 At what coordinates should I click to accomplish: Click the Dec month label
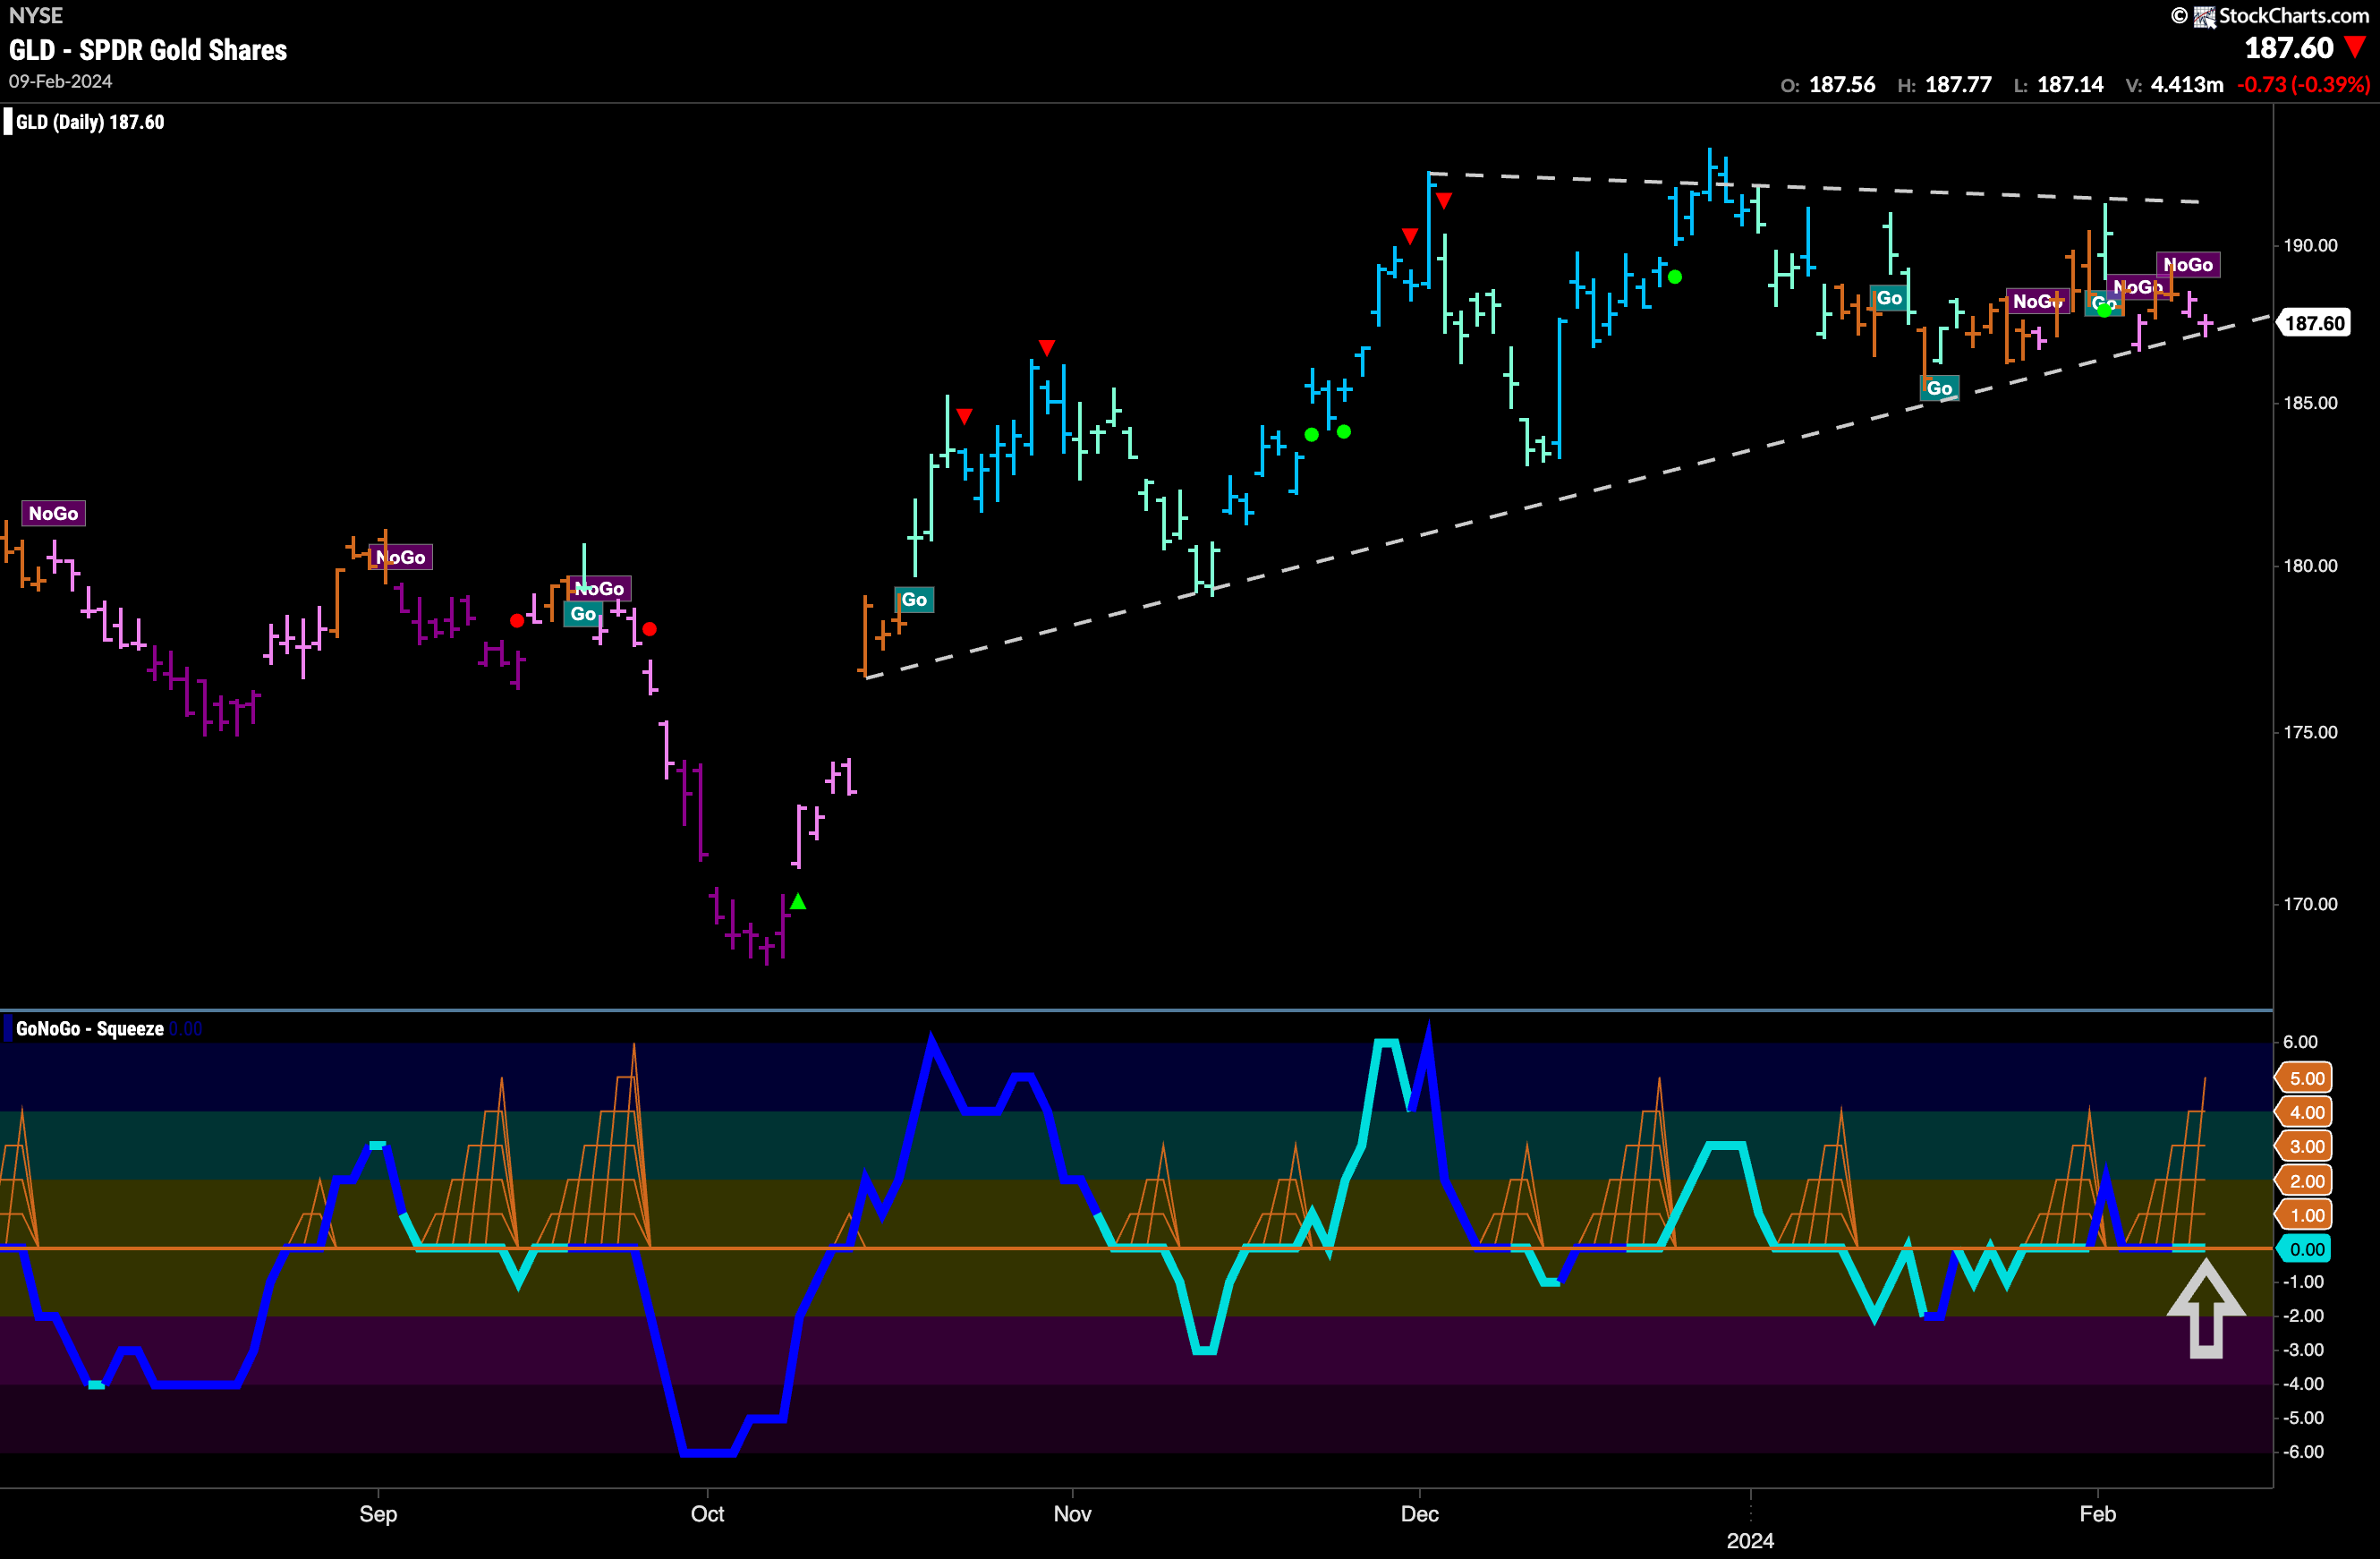(x=1420, y=1513)
